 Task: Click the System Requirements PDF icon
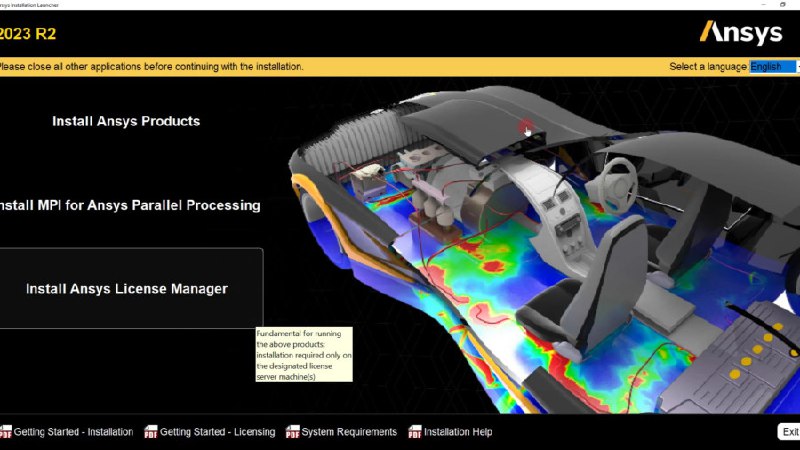(x=292, y=432)
